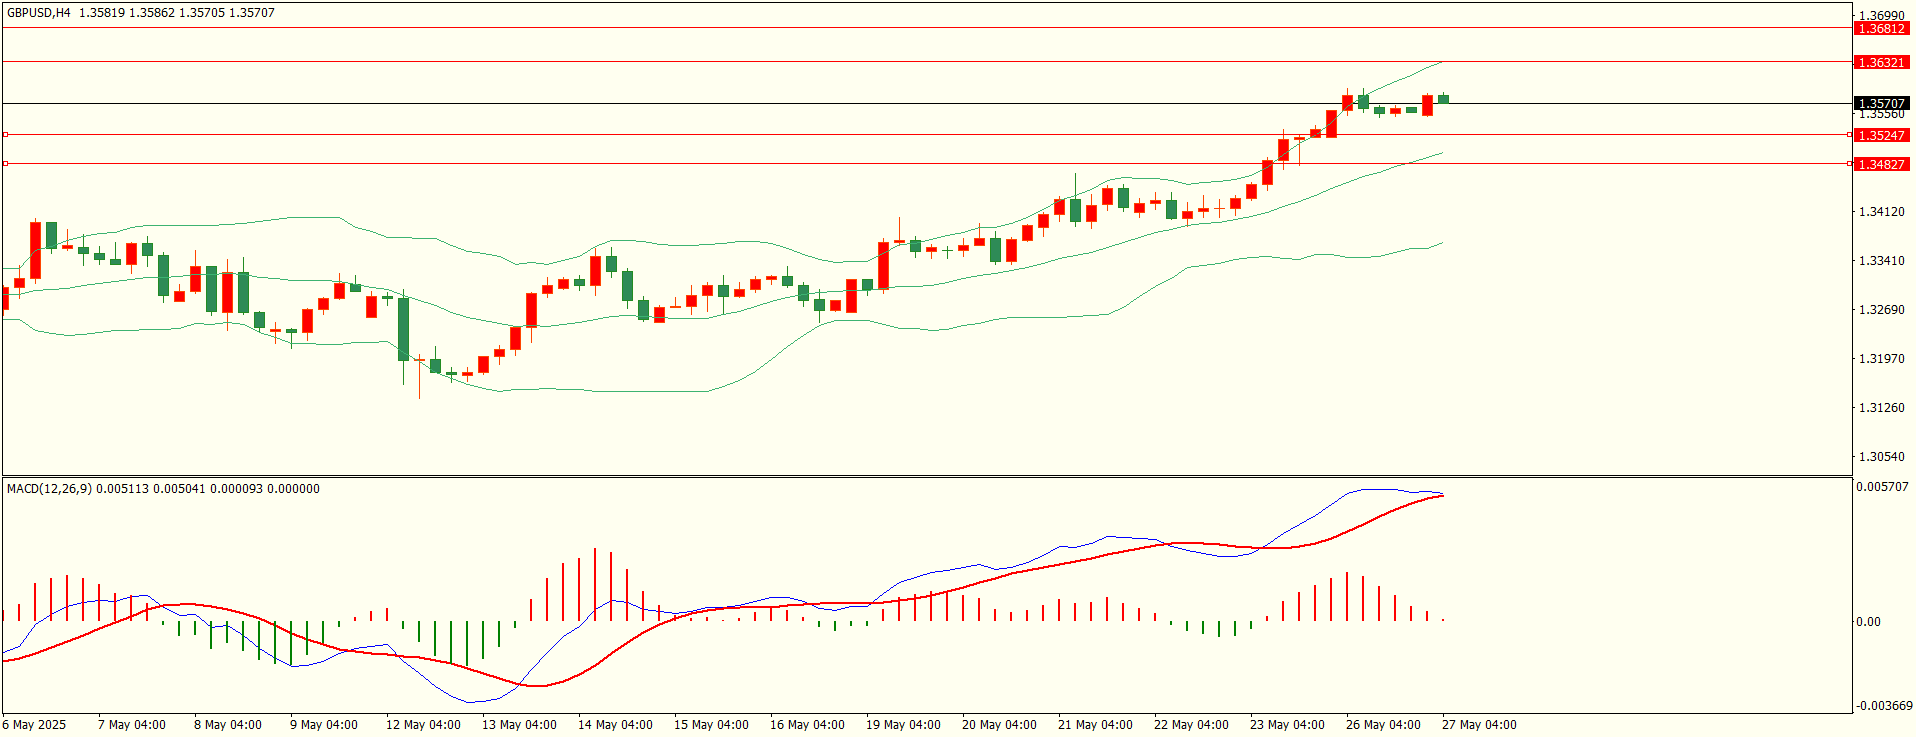Click the "23 May 04:00" time axis label

coord(1287,725)
